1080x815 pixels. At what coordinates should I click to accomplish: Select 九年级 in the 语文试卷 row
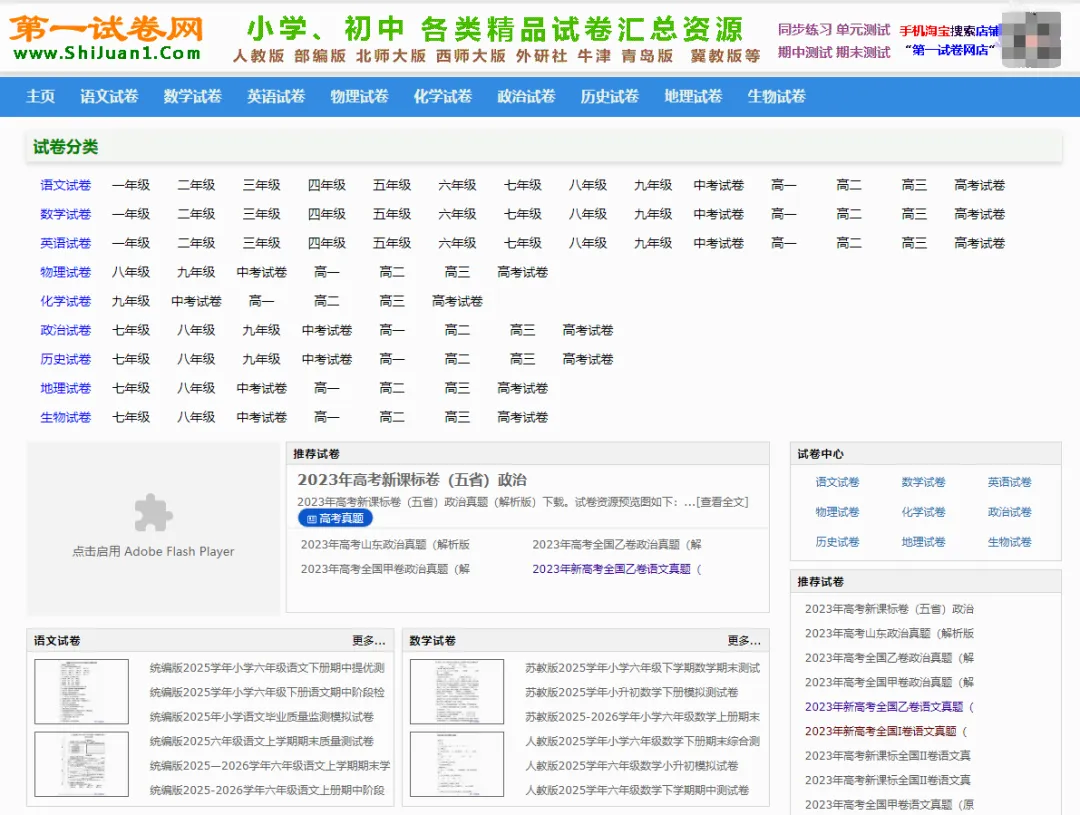pos(653,185)
